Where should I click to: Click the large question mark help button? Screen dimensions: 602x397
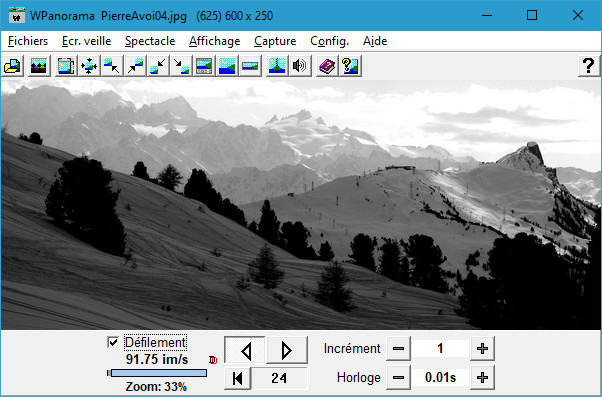coord(589,66)
